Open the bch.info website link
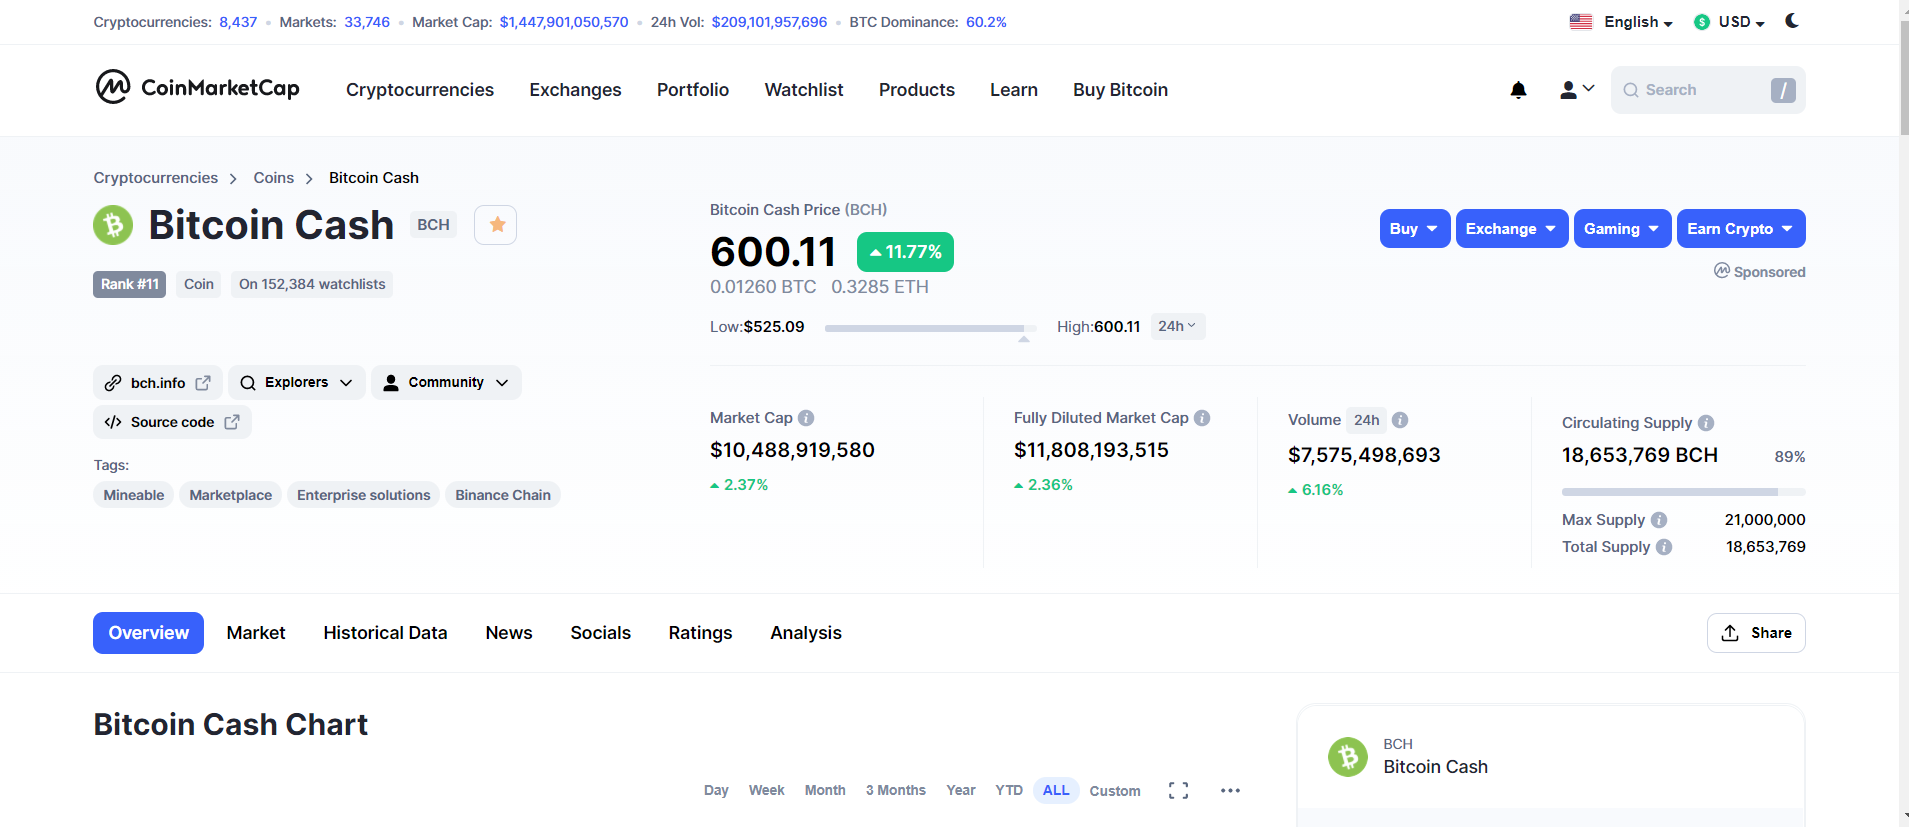The height and width of the screenshot is (831, 1909). click(158, 383)
